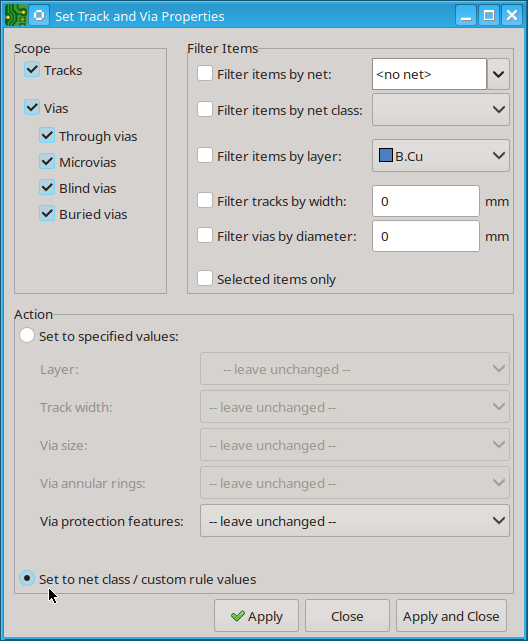
Task: Click the window menu icon beside title
Action: point(39,16)
